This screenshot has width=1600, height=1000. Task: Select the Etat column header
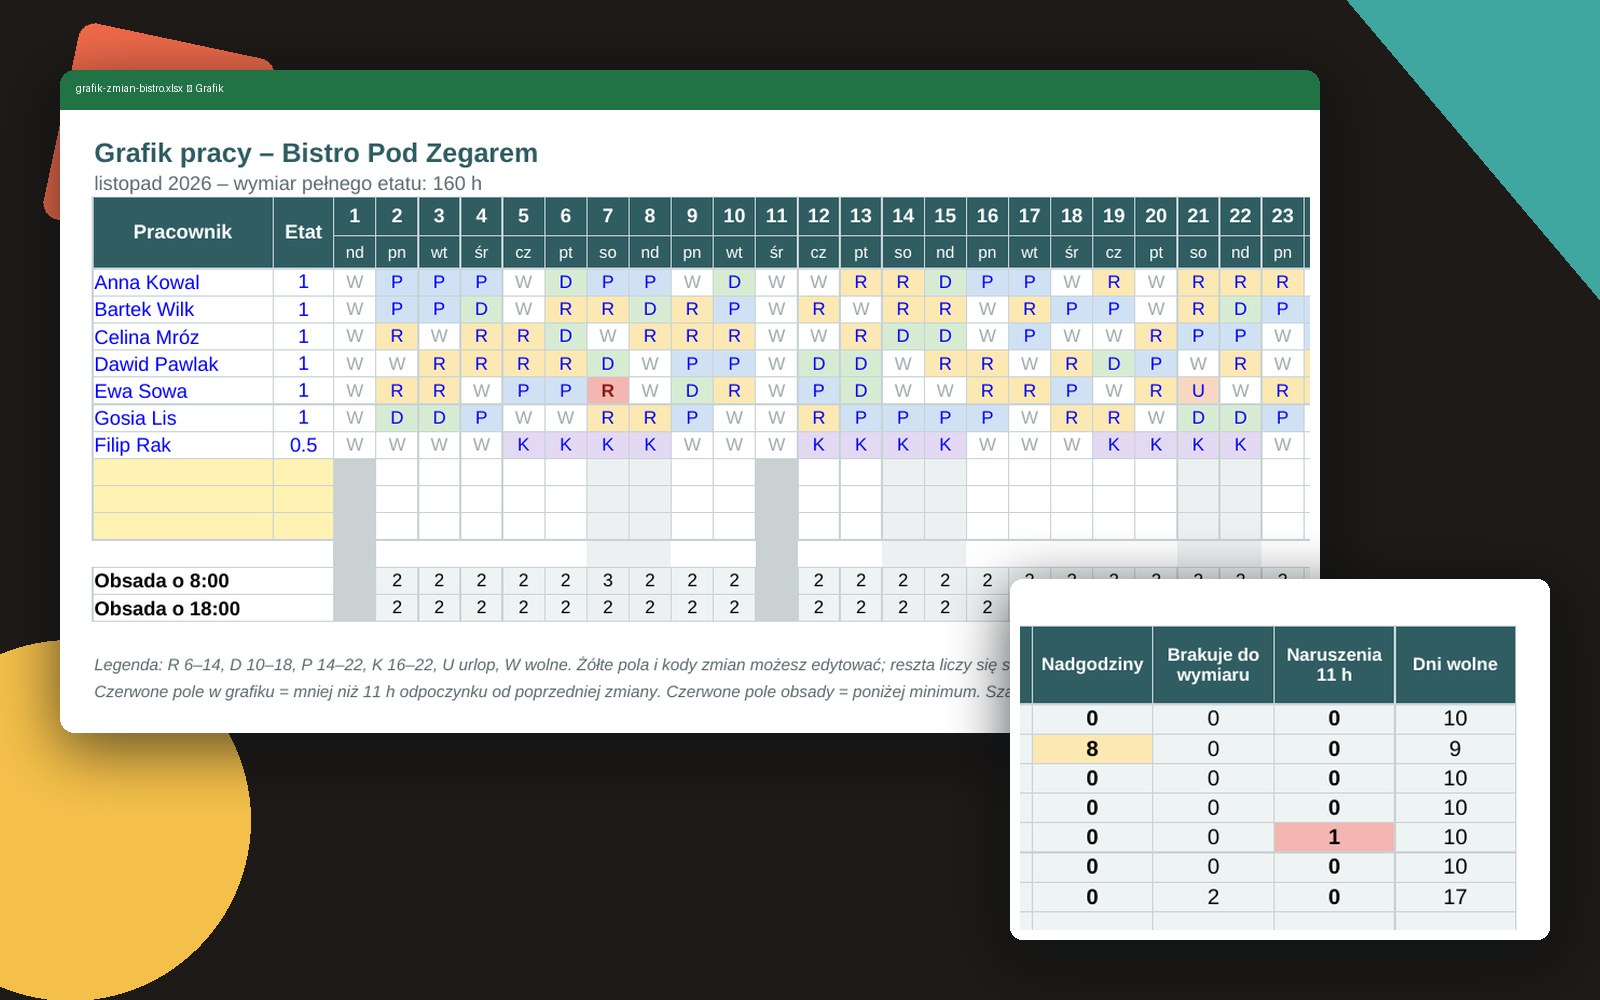tap(303, 232)
